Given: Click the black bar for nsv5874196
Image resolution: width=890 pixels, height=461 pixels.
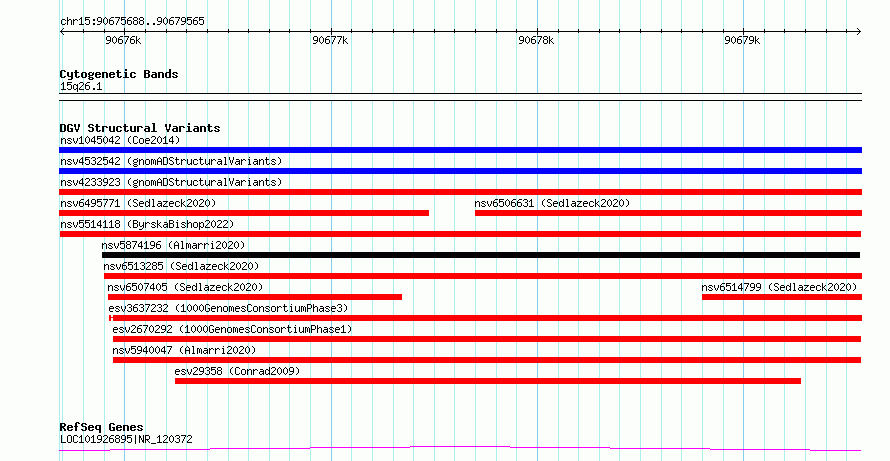Looking at the screenshot, I should coord(481,255).
